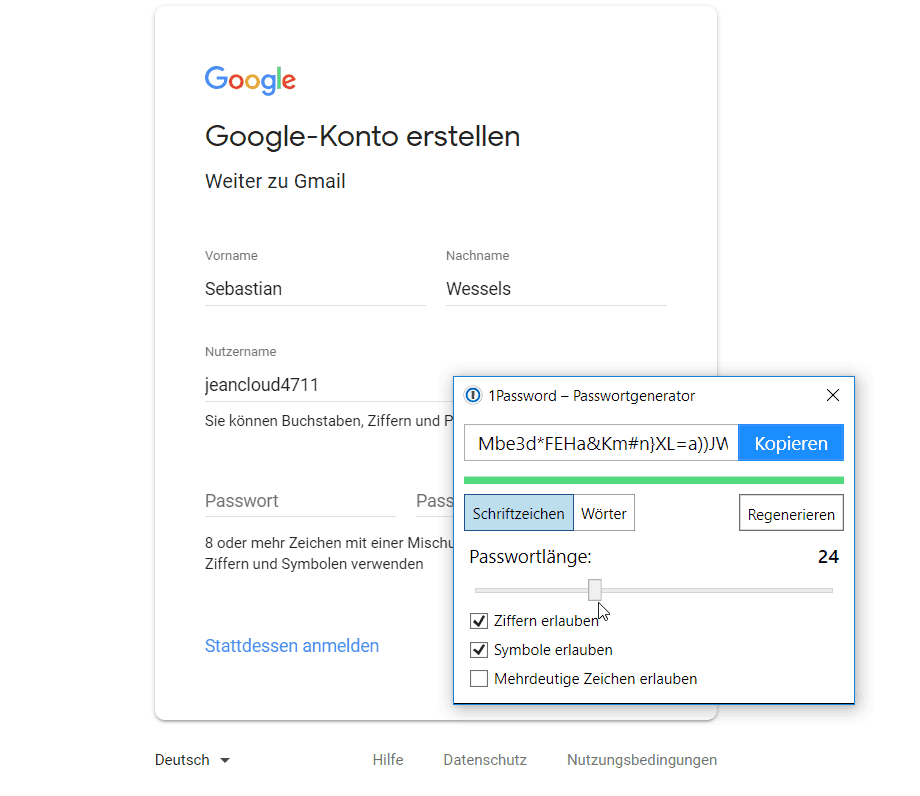Select the Schriftzeichen tab
Image resolution: width=920 pixels, height=796 pixels.
click(x=519, y=513)
